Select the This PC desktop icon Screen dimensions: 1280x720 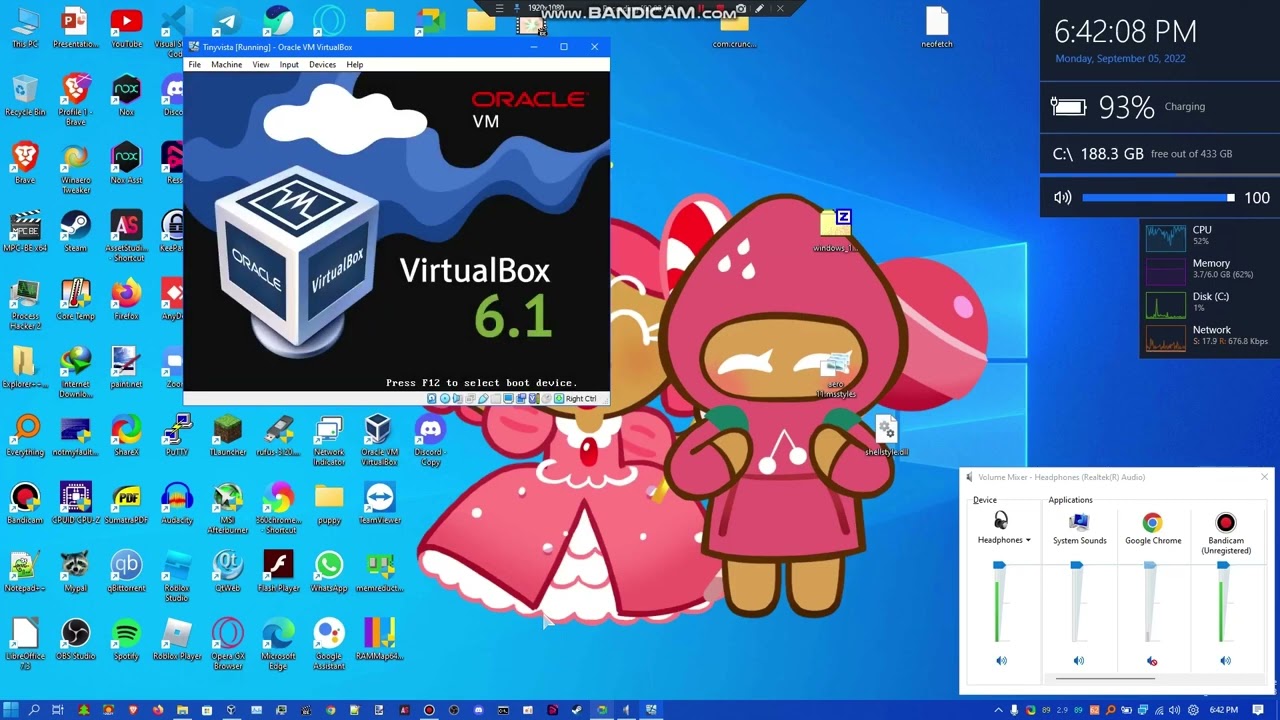click(25, 27)
